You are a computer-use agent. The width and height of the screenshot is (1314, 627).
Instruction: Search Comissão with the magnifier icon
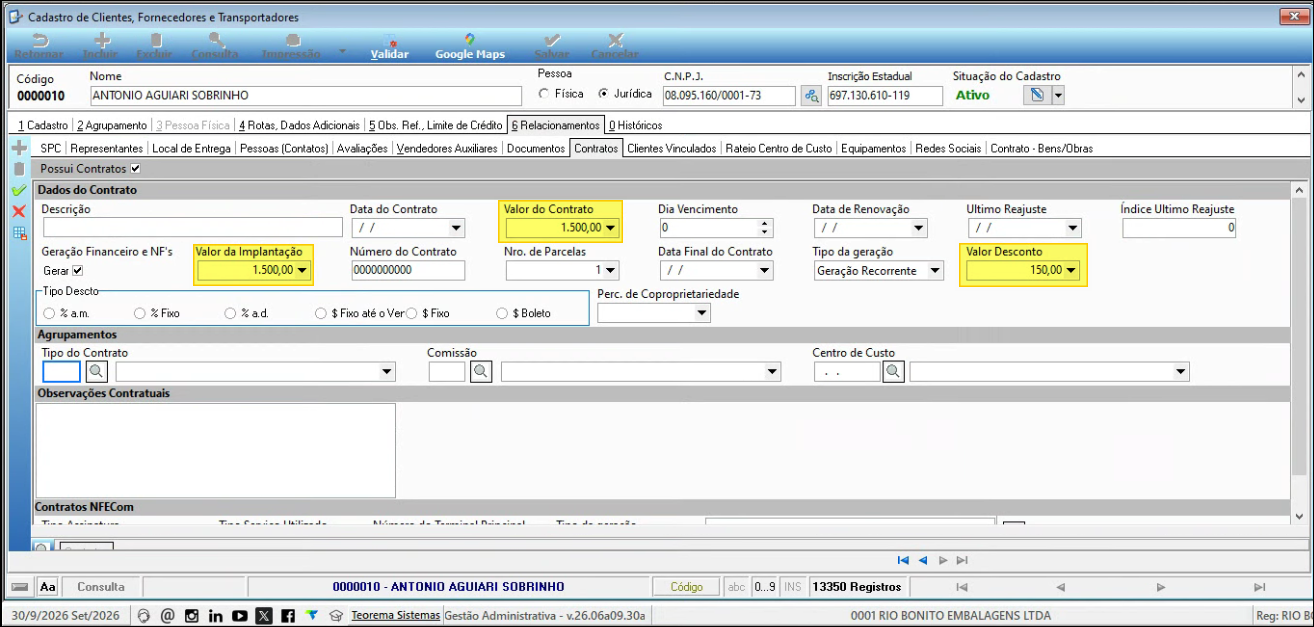point(481,372)
